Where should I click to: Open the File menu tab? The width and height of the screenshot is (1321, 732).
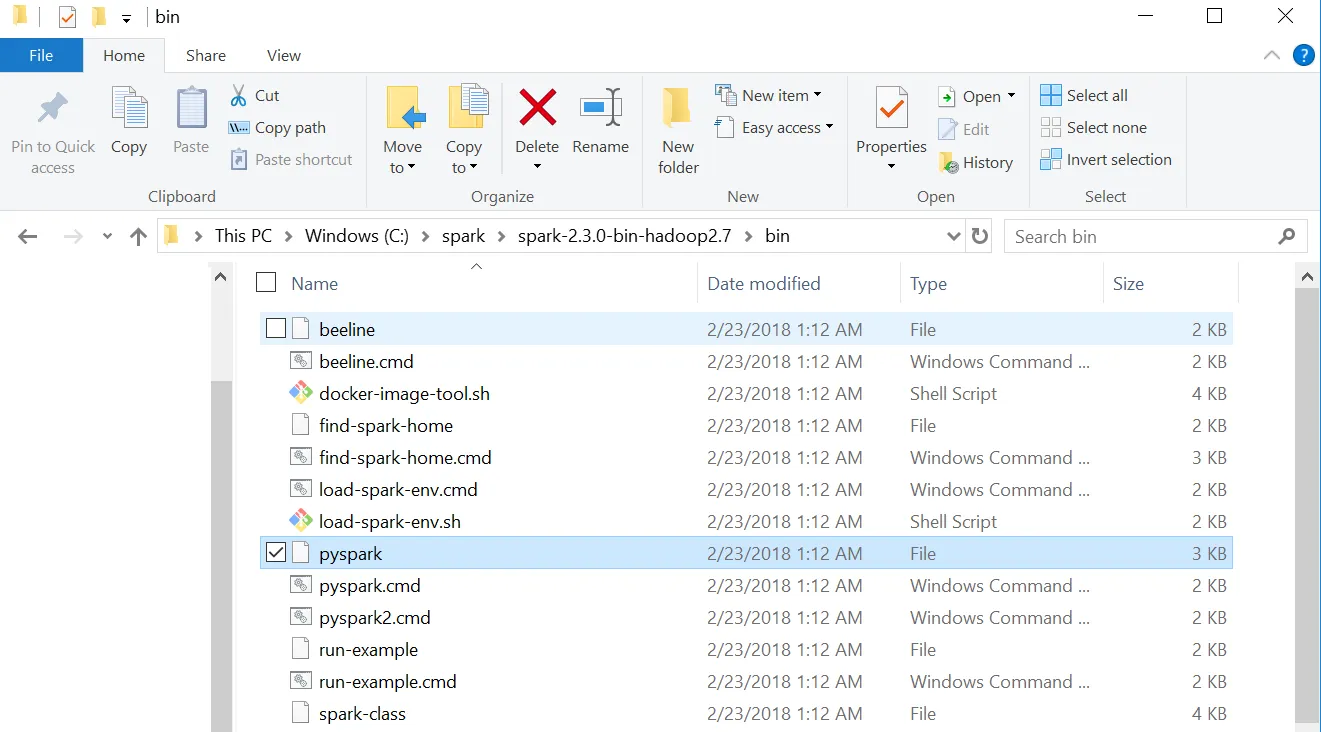click(41, 55)
